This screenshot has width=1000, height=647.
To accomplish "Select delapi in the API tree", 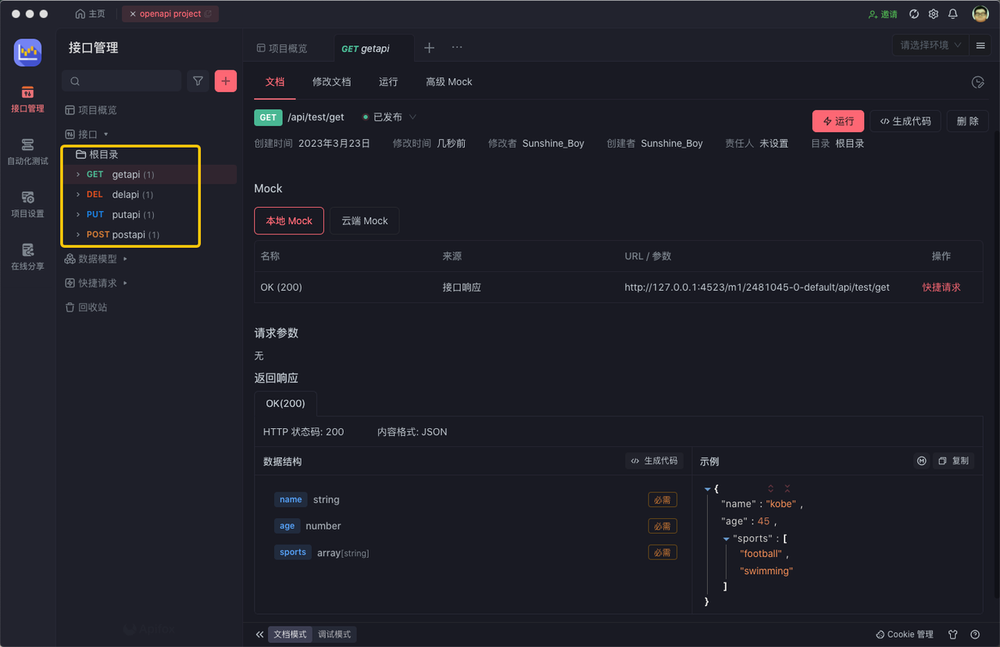I will (126, 194).
